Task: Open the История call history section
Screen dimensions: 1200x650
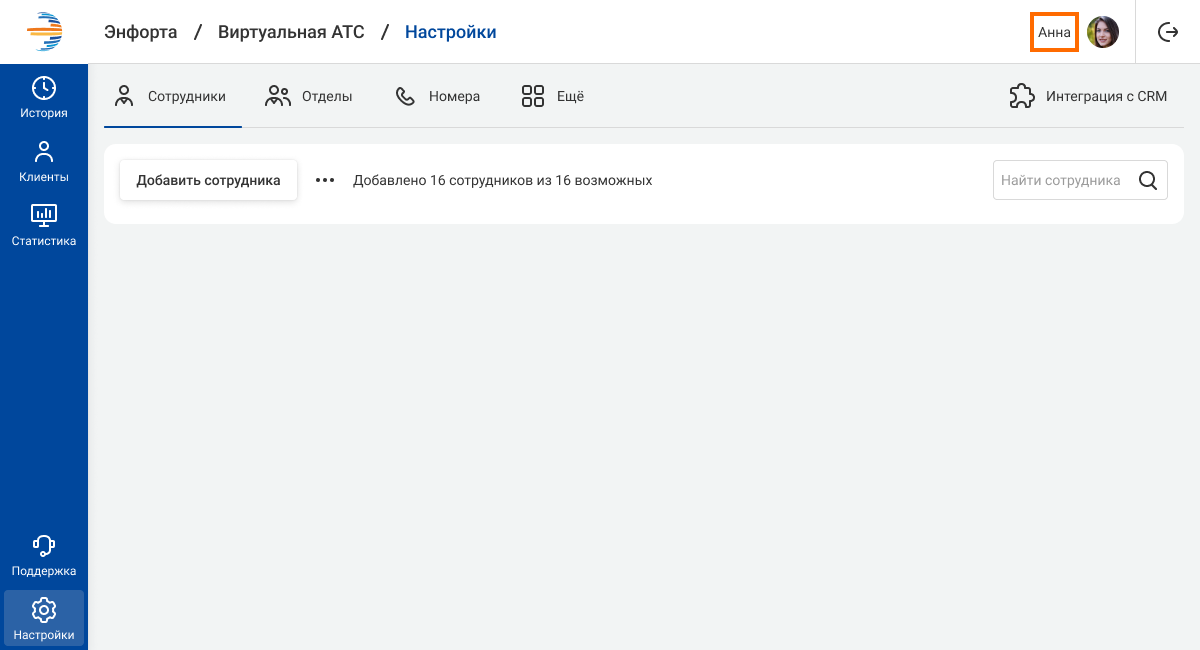Action: pyautogui.click(x=44, y=98)
